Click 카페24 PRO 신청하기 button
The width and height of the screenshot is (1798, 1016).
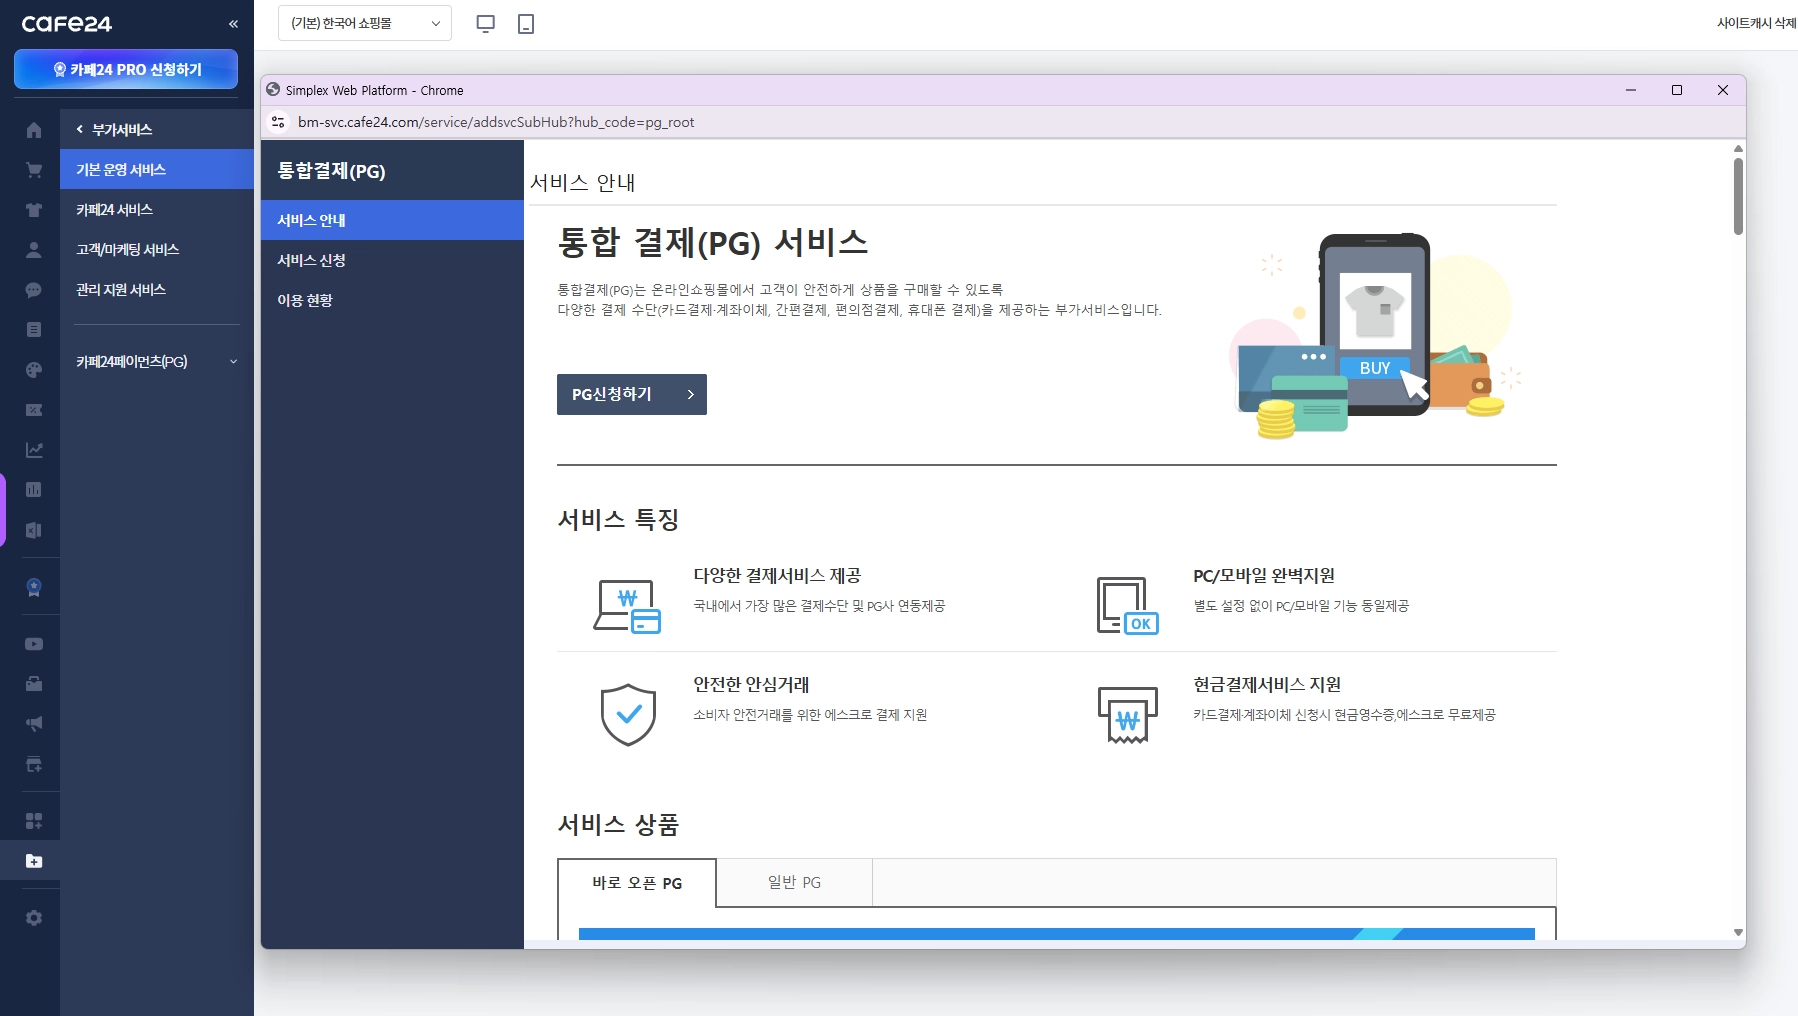126,69
